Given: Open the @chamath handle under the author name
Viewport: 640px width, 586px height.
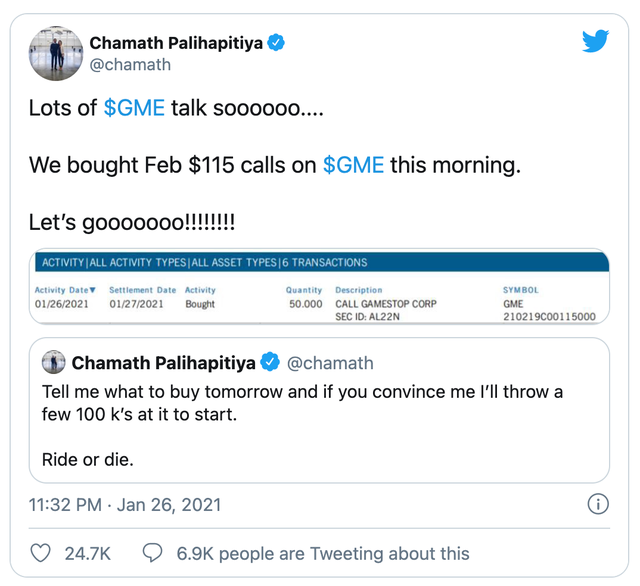Looking at the screenshot, I should tap(130, 65).
